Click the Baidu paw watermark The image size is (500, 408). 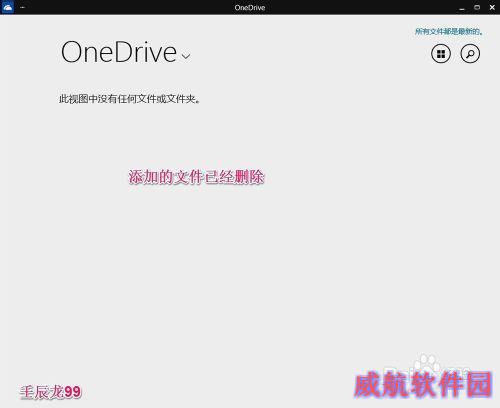pyautogui.click(x=427, y=364)
